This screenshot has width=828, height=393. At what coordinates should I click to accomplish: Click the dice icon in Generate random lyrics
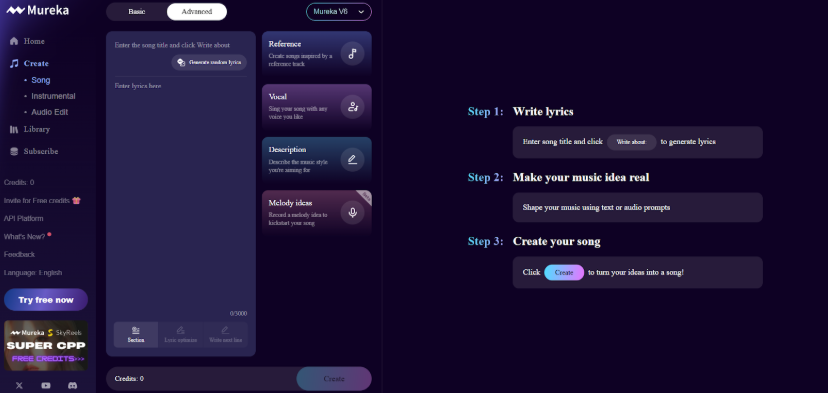(x=181, y=62)
